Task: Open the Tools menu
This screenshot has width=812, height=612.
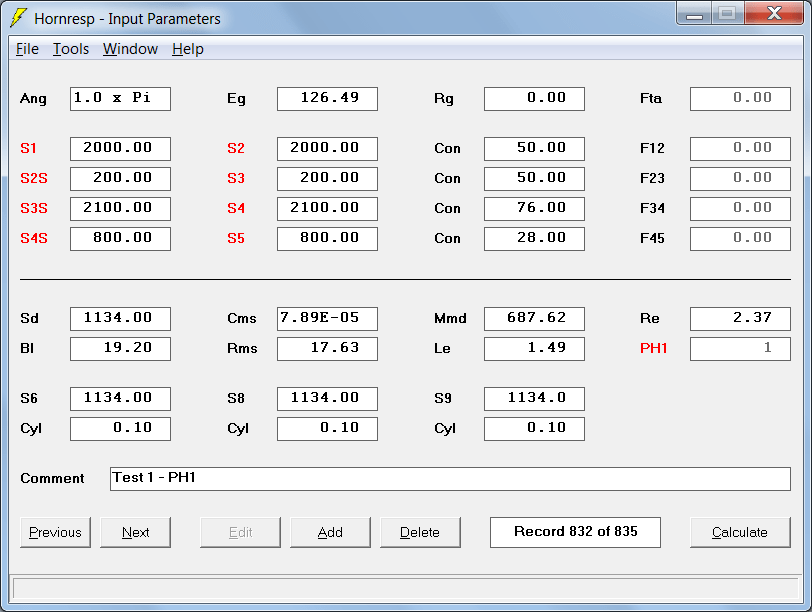Action: [x=71, y=49]
